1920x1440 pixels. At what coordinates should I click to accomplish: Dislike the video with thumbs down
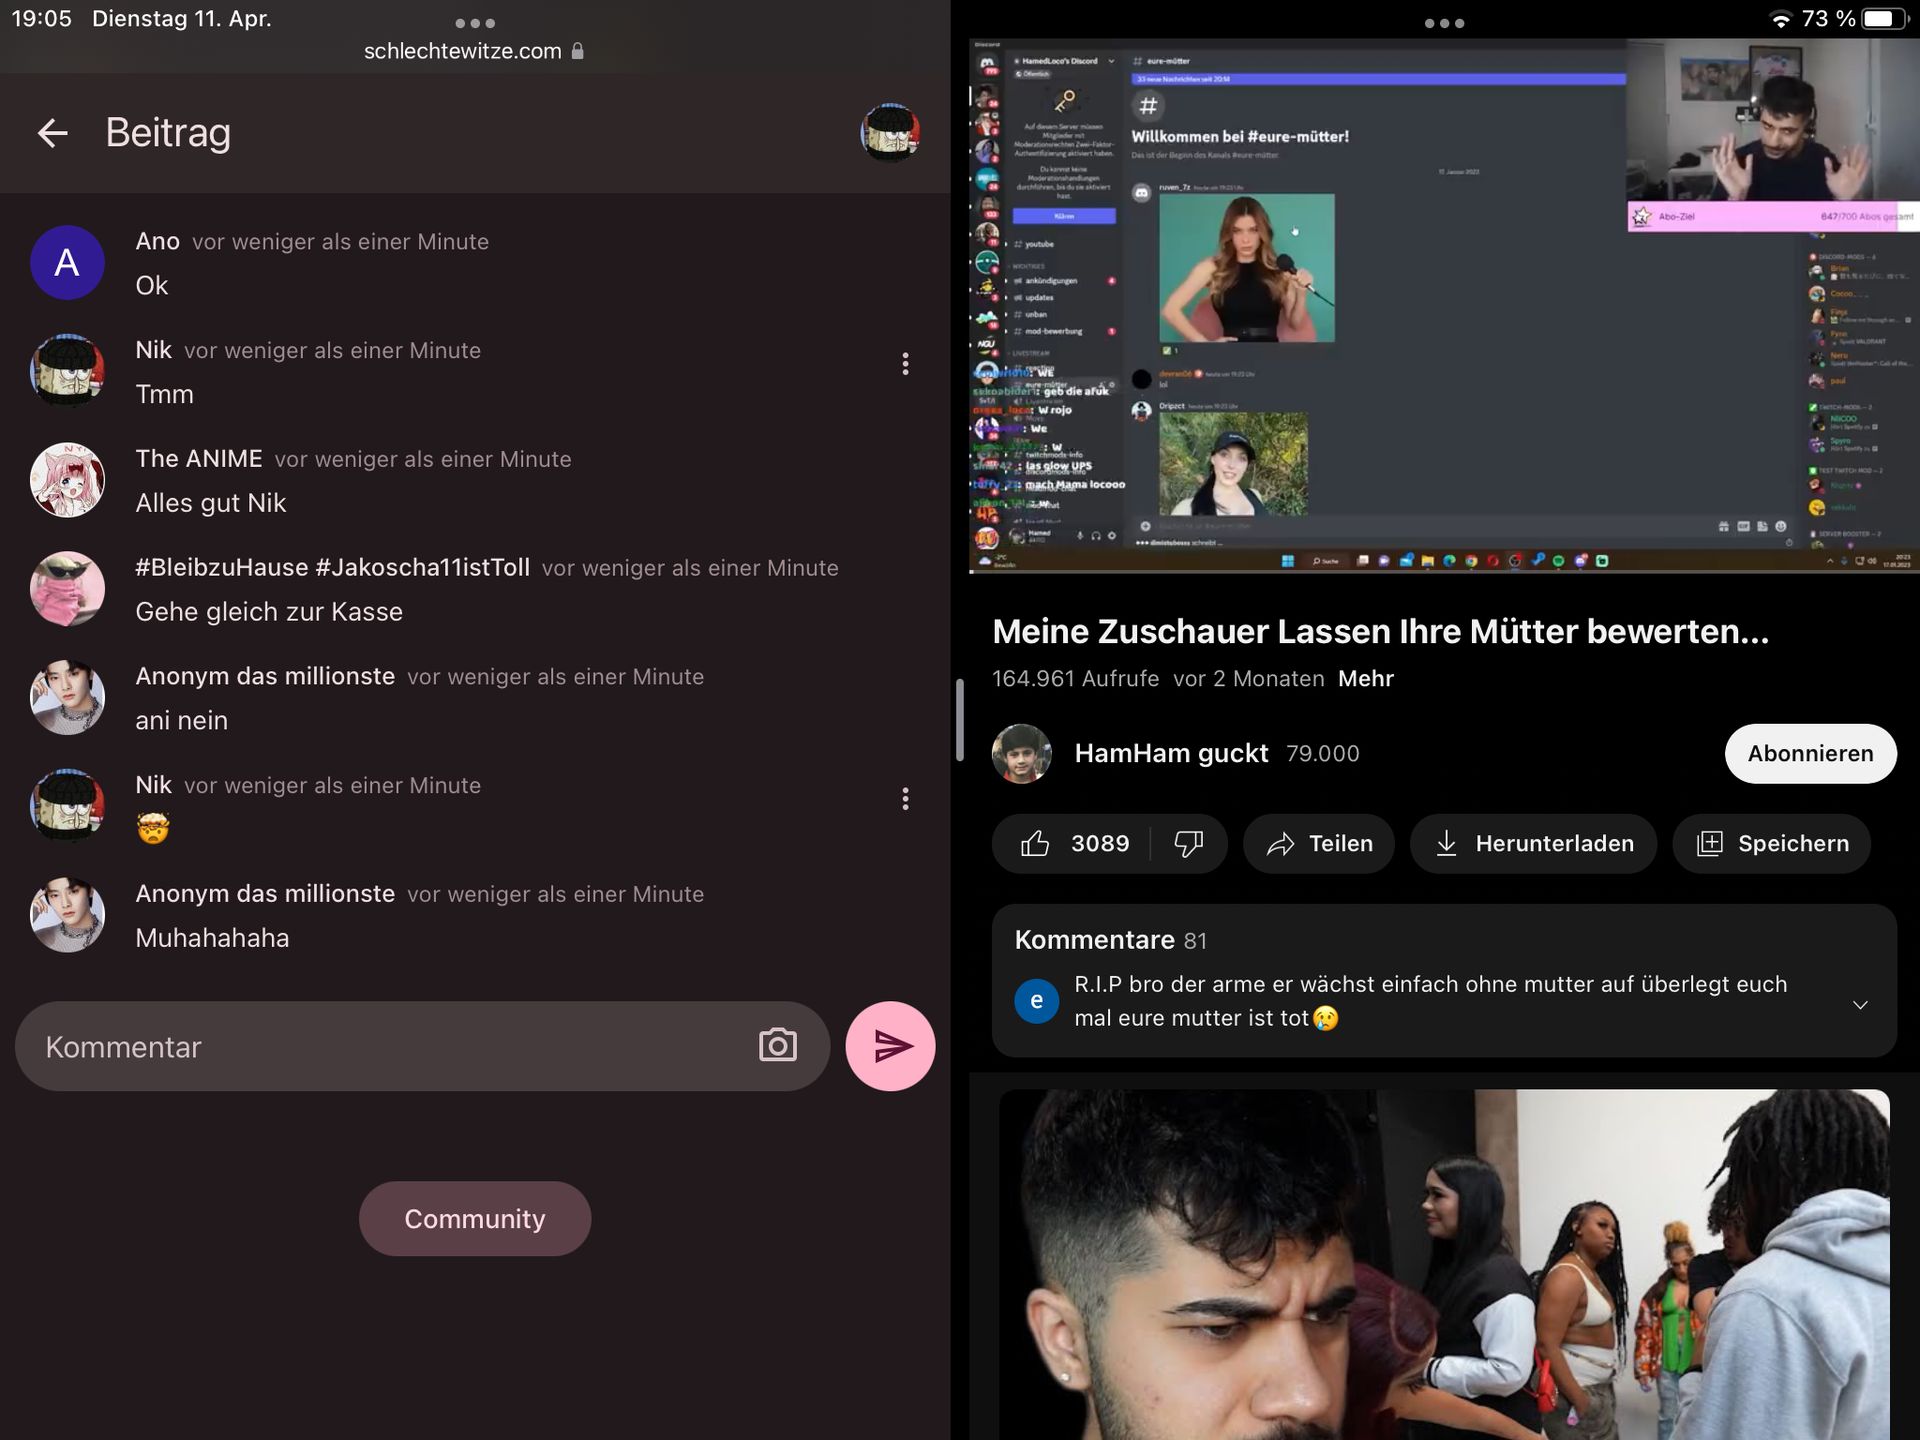point(1188,844)
